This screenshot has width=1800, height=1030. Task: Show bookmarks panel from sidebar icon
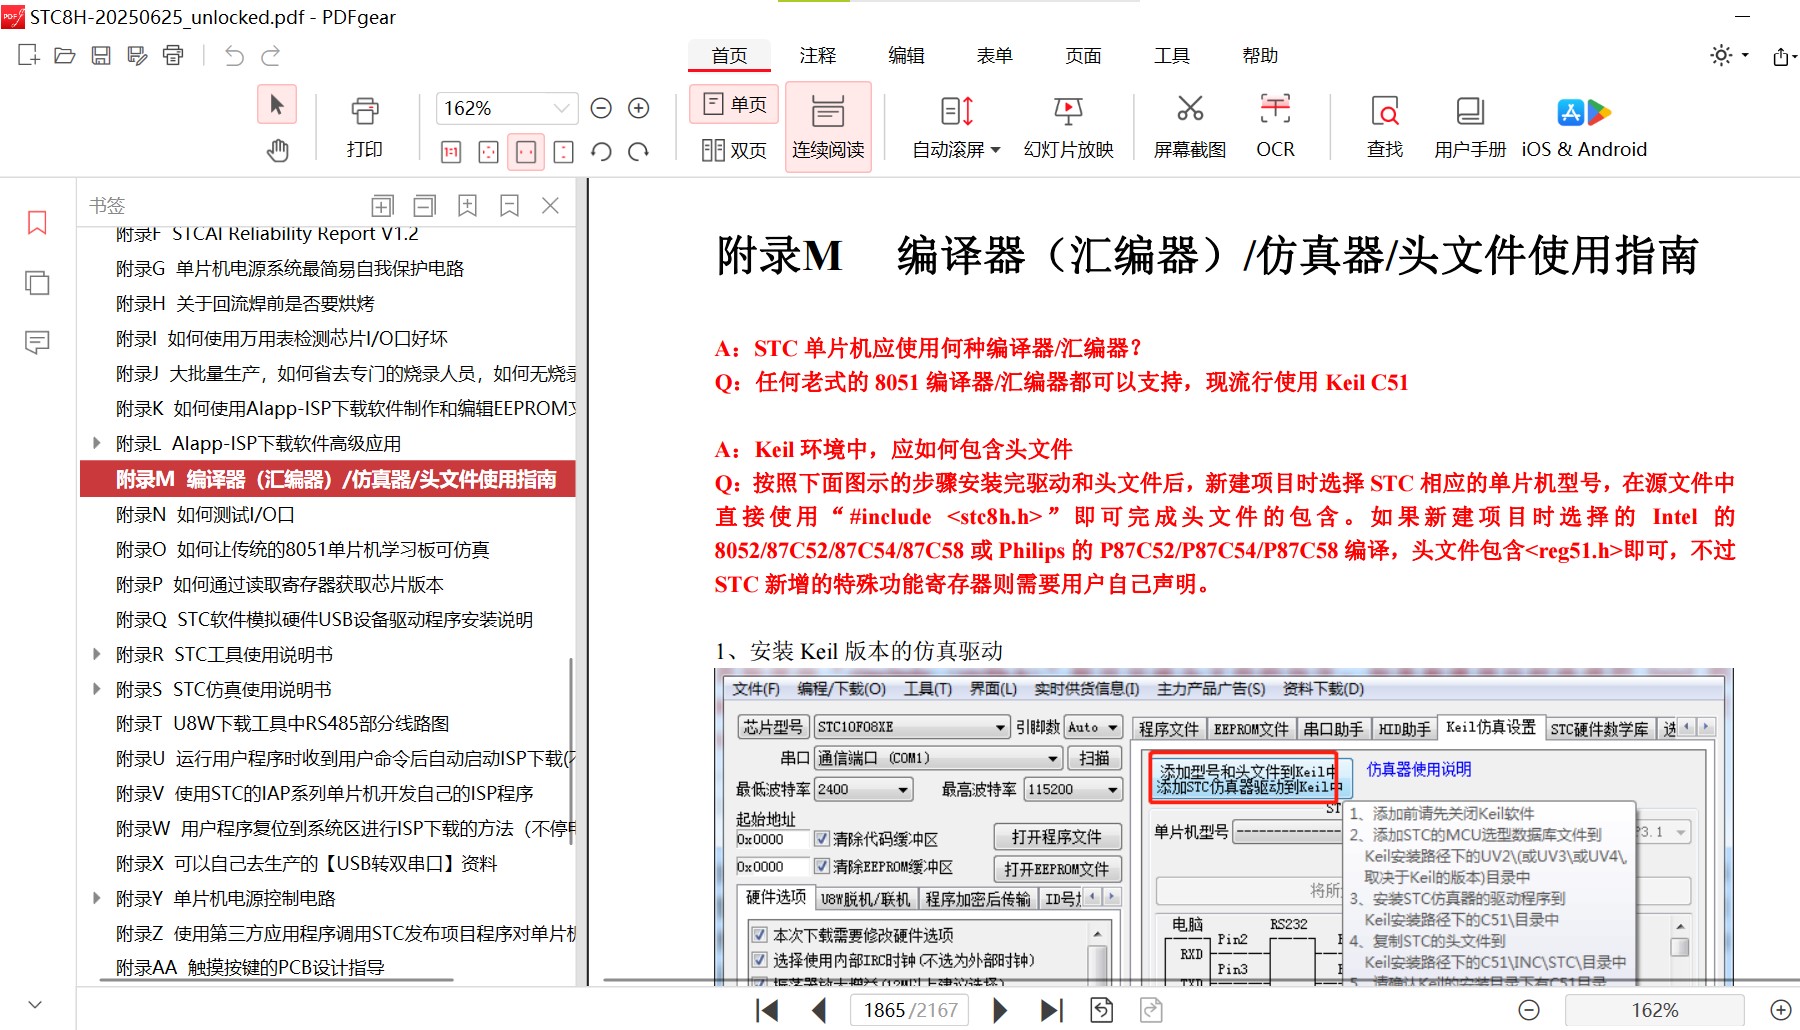(37, 222)
